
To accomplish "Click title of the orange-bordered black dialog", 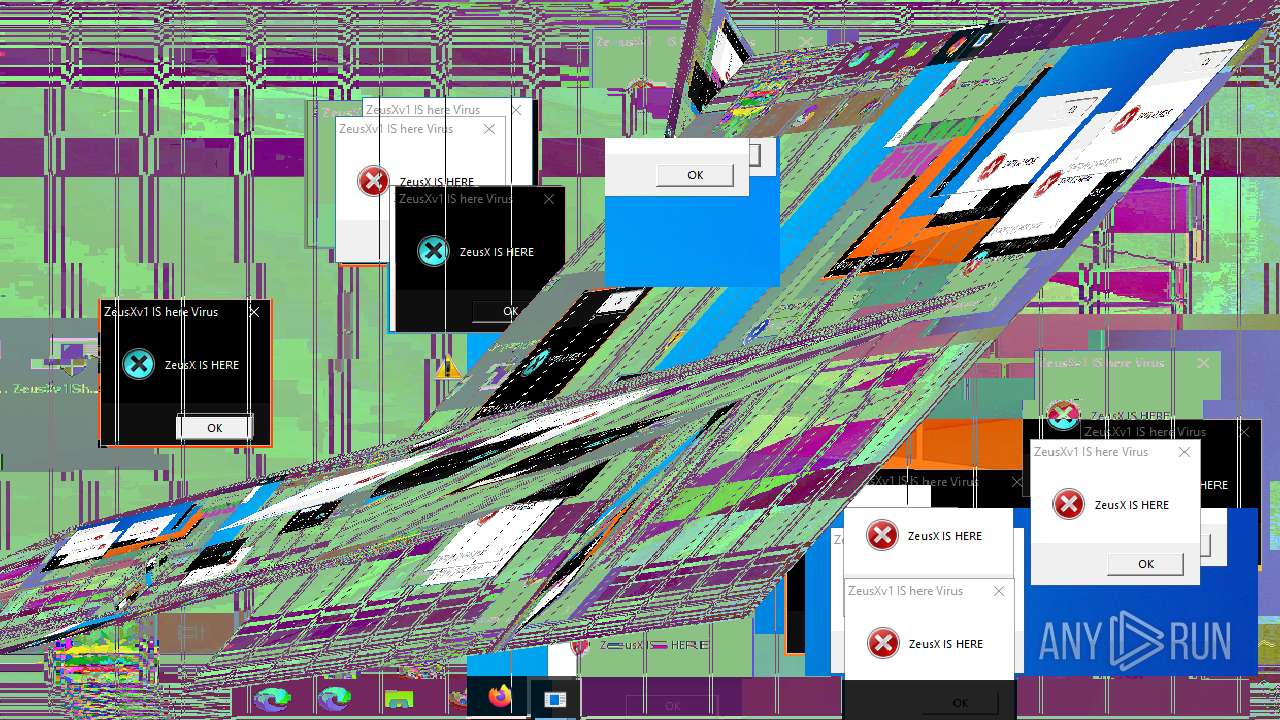I will [x=161, y=312].
